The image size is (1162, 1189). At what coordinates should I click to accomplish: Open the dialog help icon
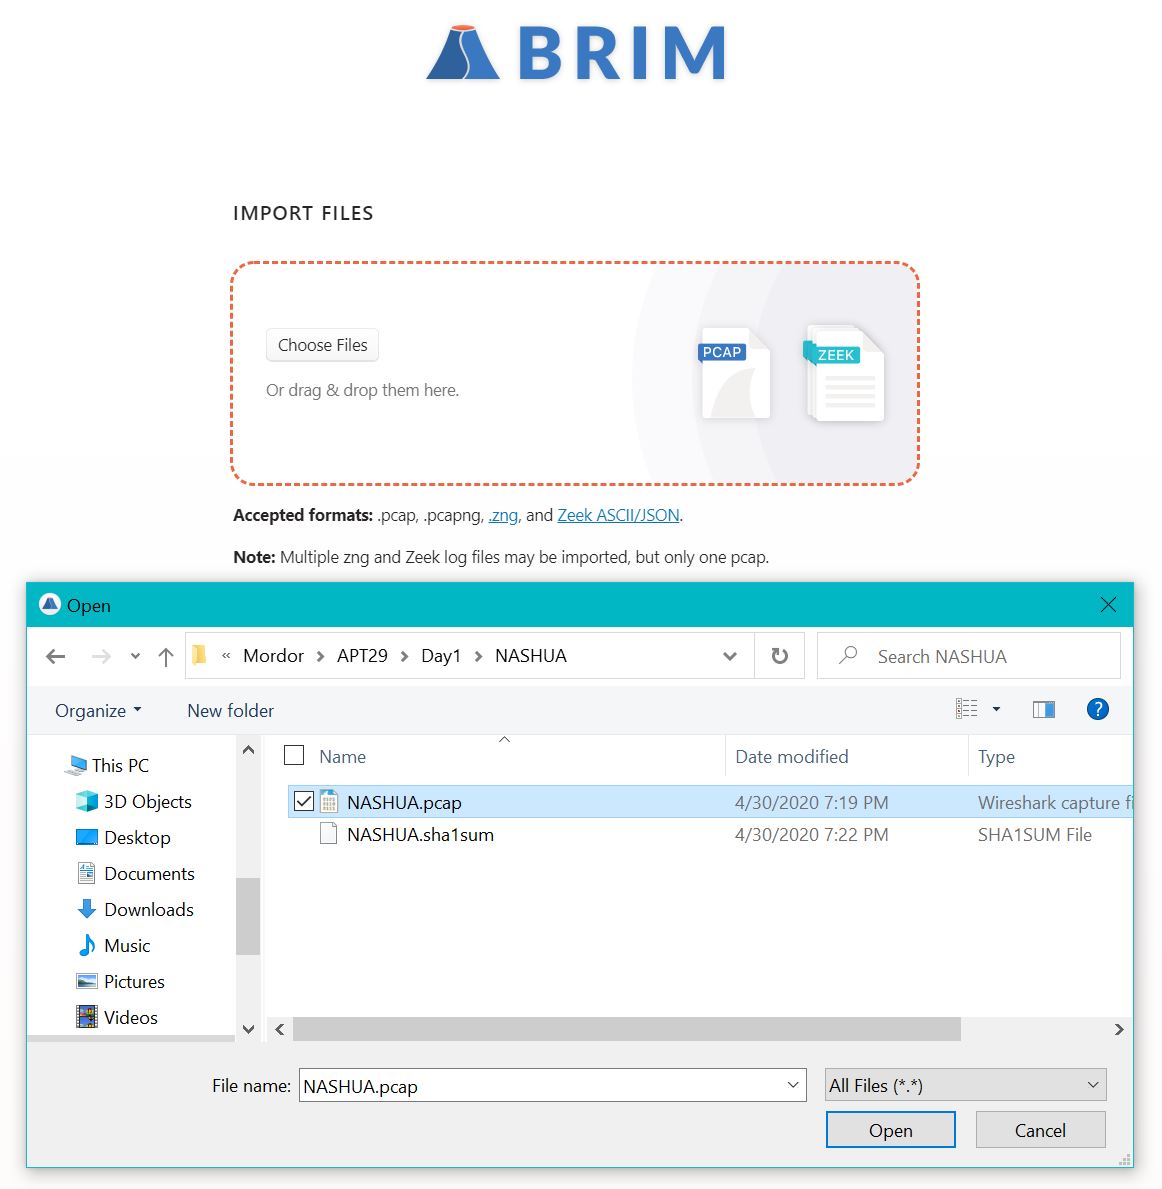pos(1098,709)
